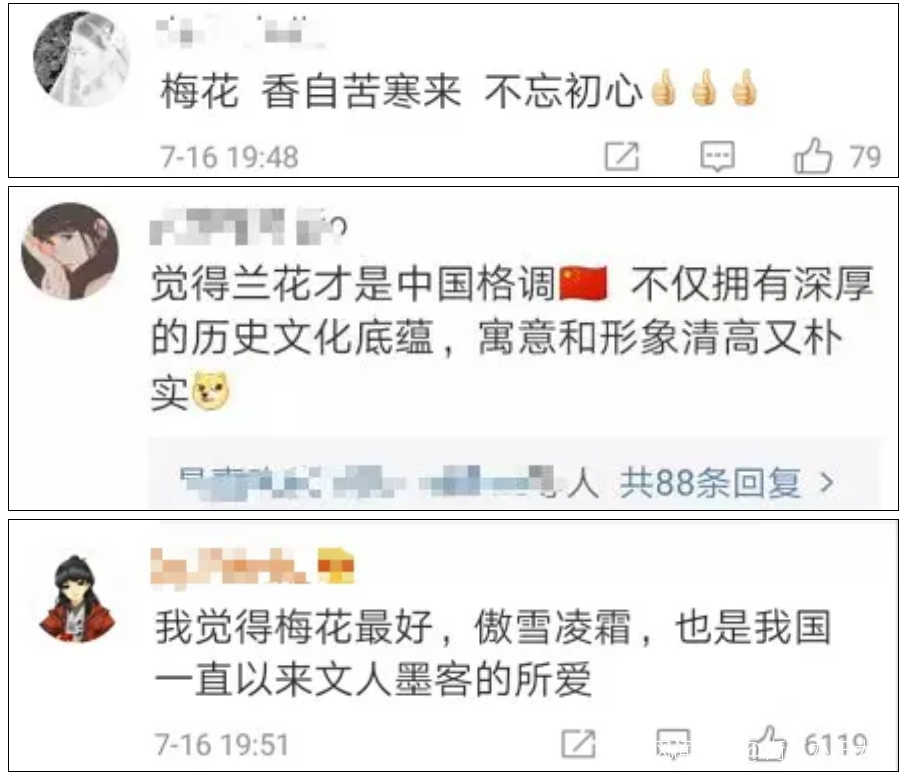Viewport: 910px width, 776px height.
Task: Reply to the 傲雪凌霜 comment
Action: pos(673,744)
